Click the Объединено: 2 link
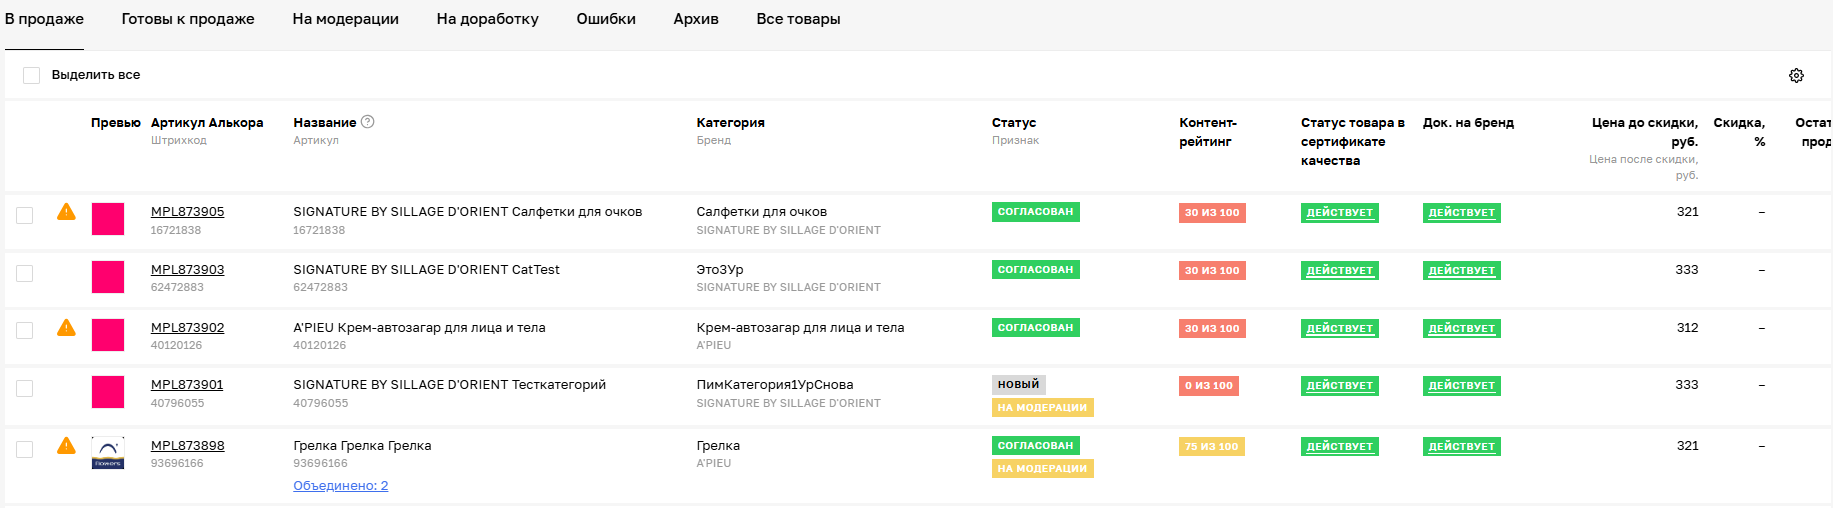This screenshot has height=508, width=1833. click(x=340, y=485)
